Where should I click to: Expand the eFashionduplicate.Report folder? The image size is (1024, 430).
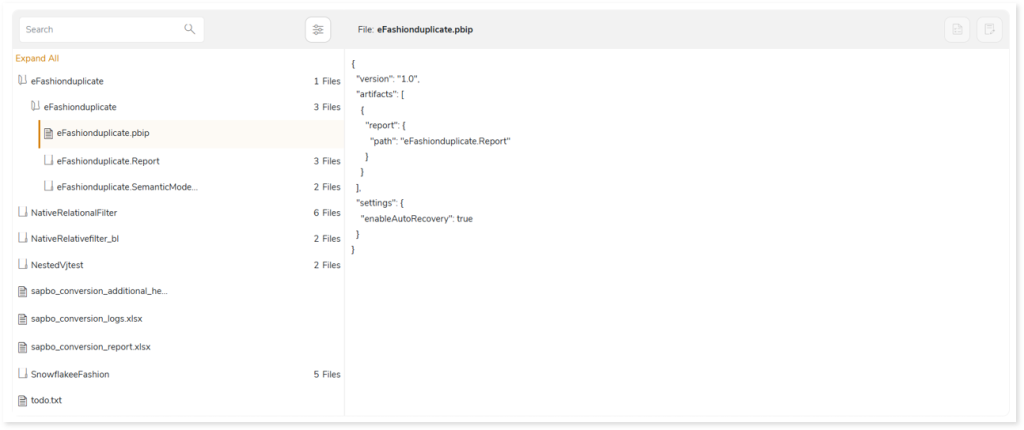(x=49, y=160)
